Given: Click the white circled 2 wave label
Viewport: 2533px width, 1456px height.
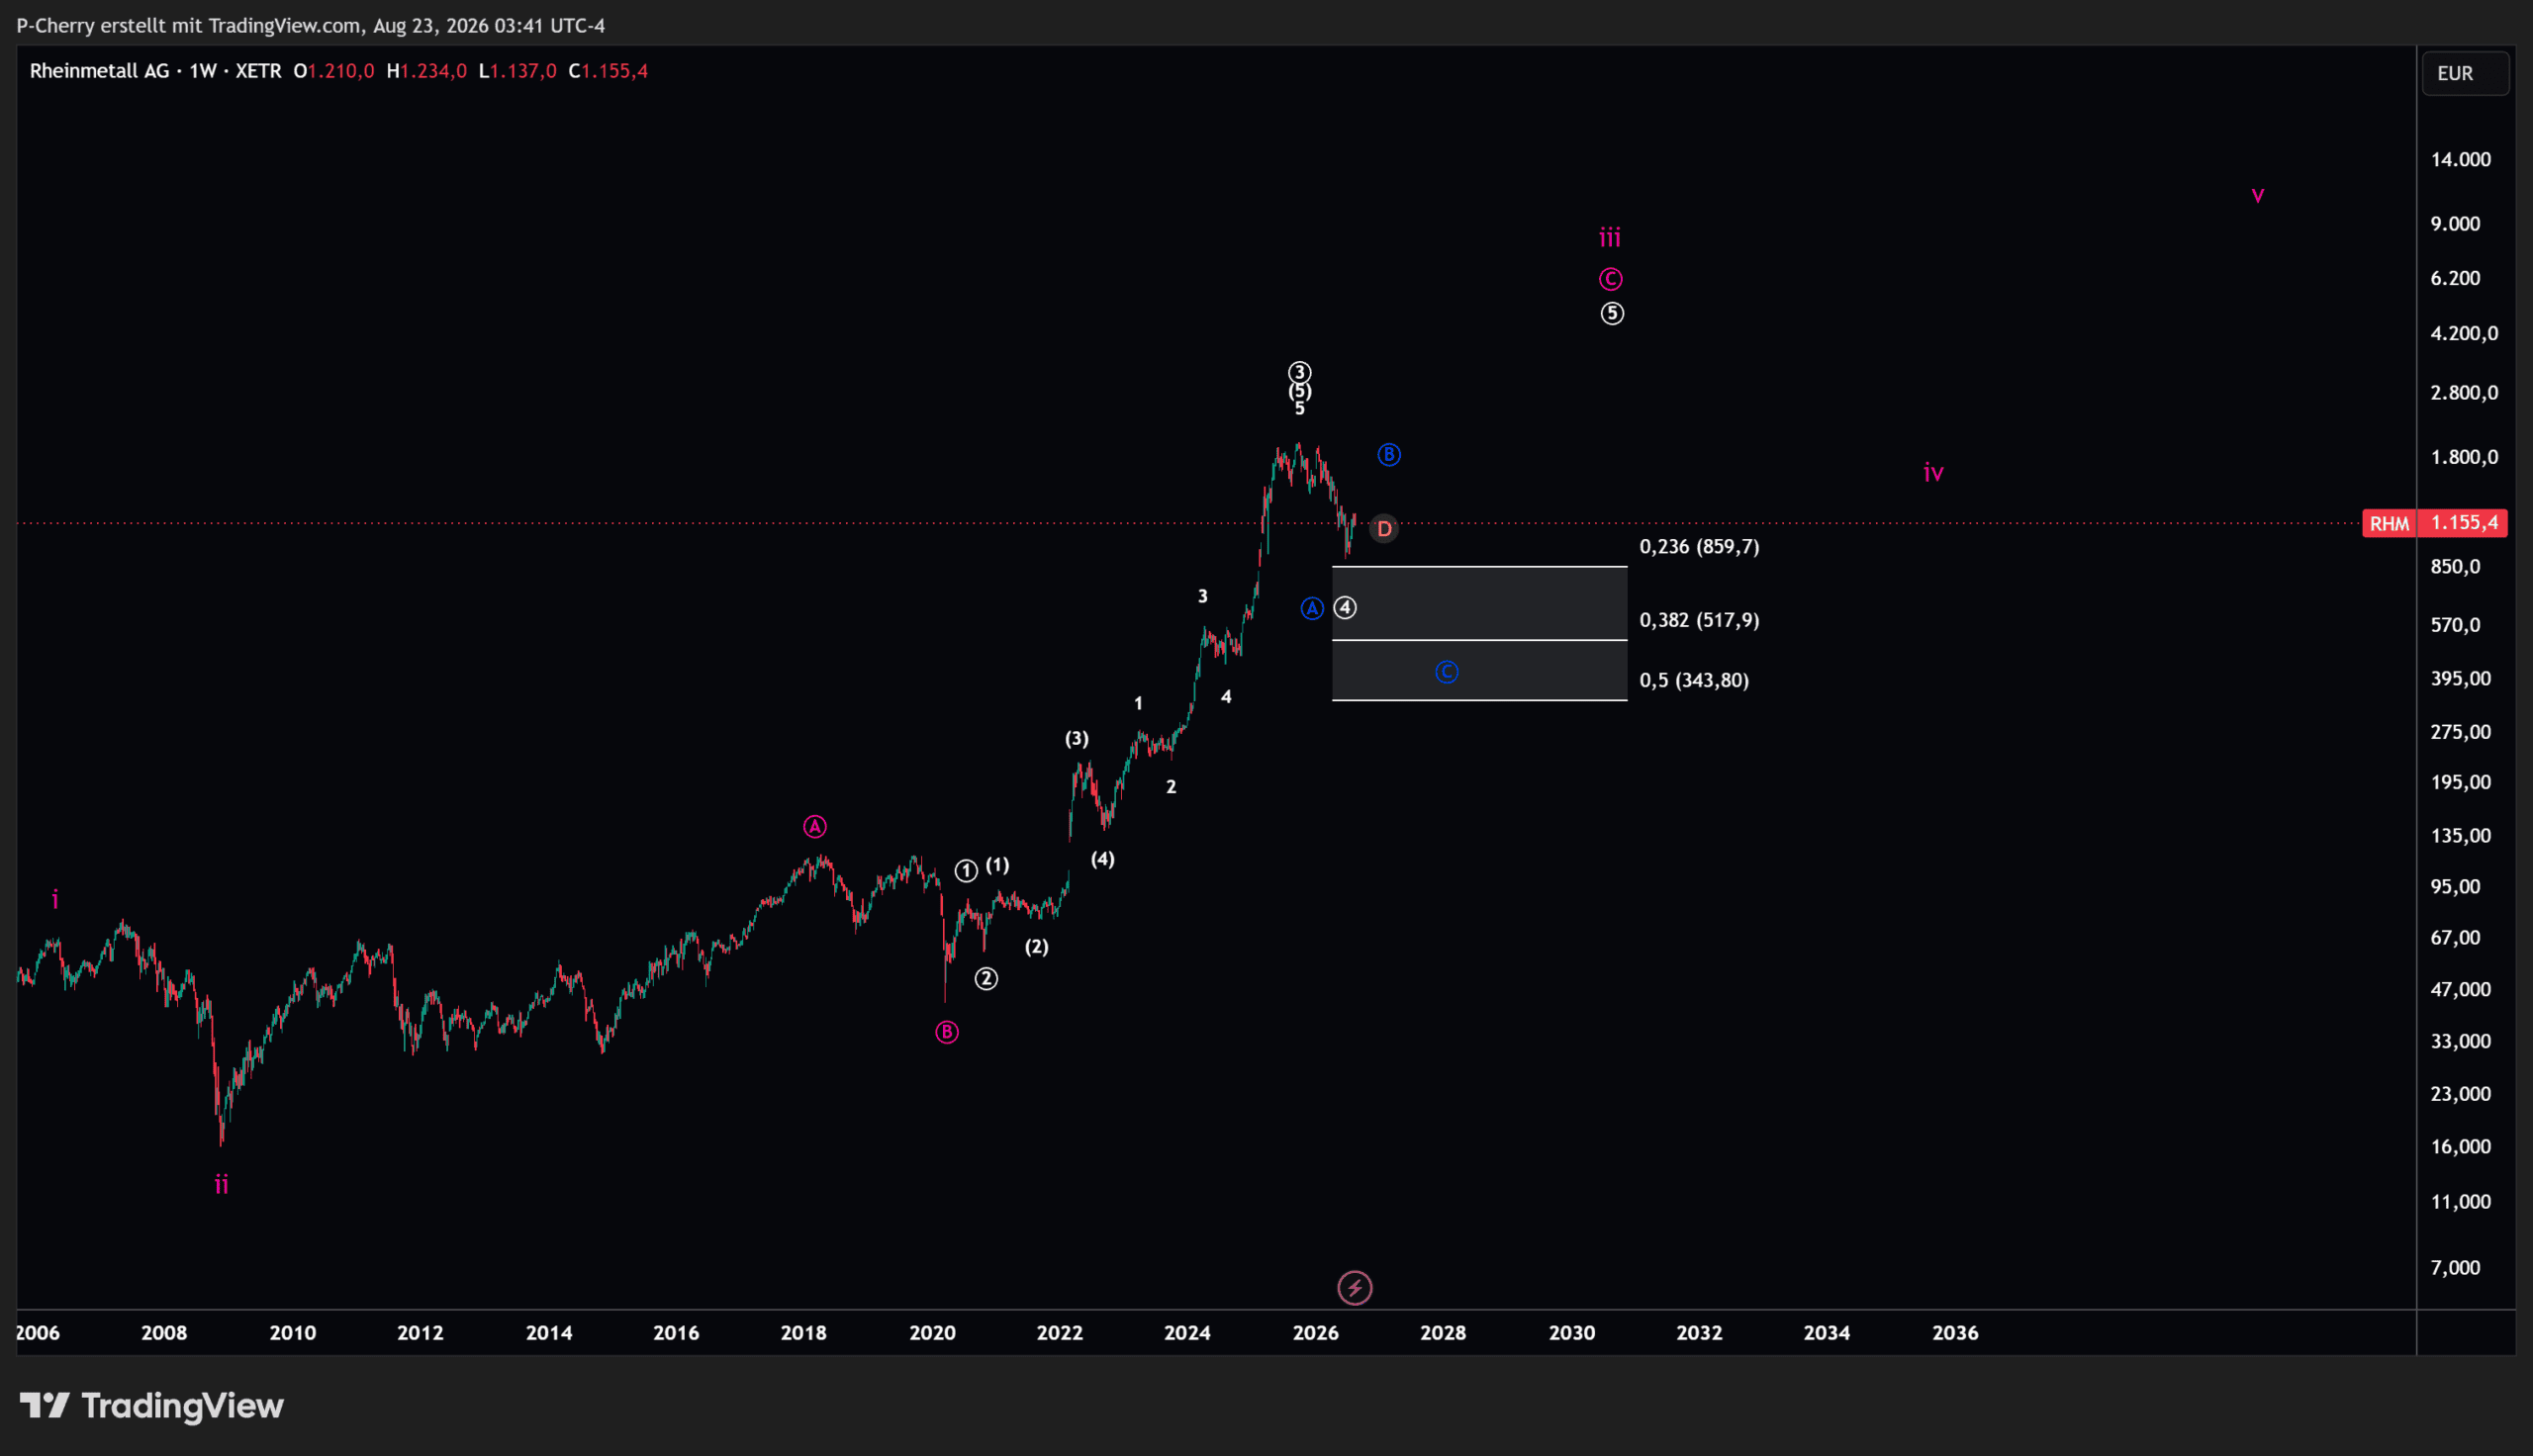Looking at the screenshot, I should click(986, 979).
